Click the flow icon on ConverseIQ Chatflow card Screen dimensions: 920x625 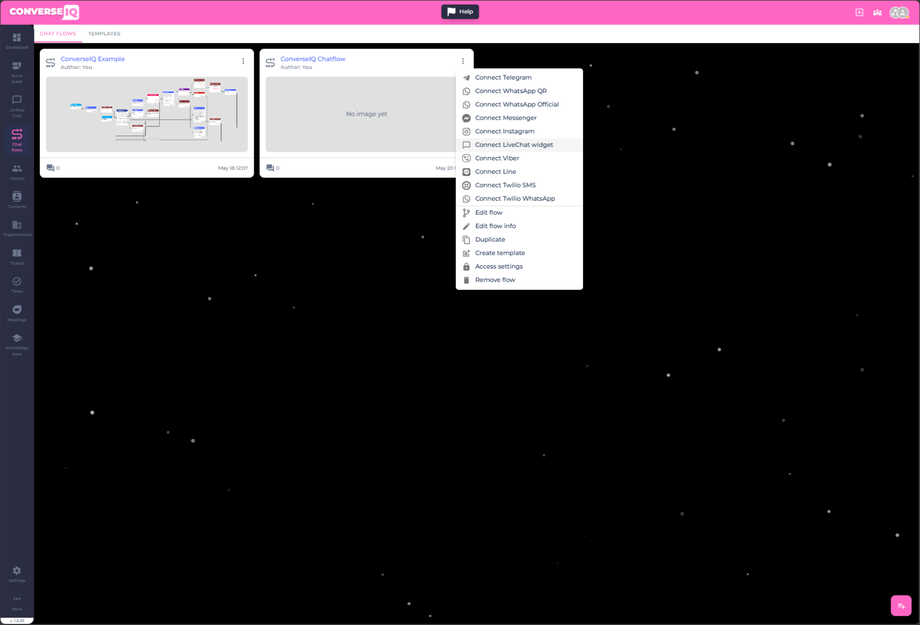270,62
